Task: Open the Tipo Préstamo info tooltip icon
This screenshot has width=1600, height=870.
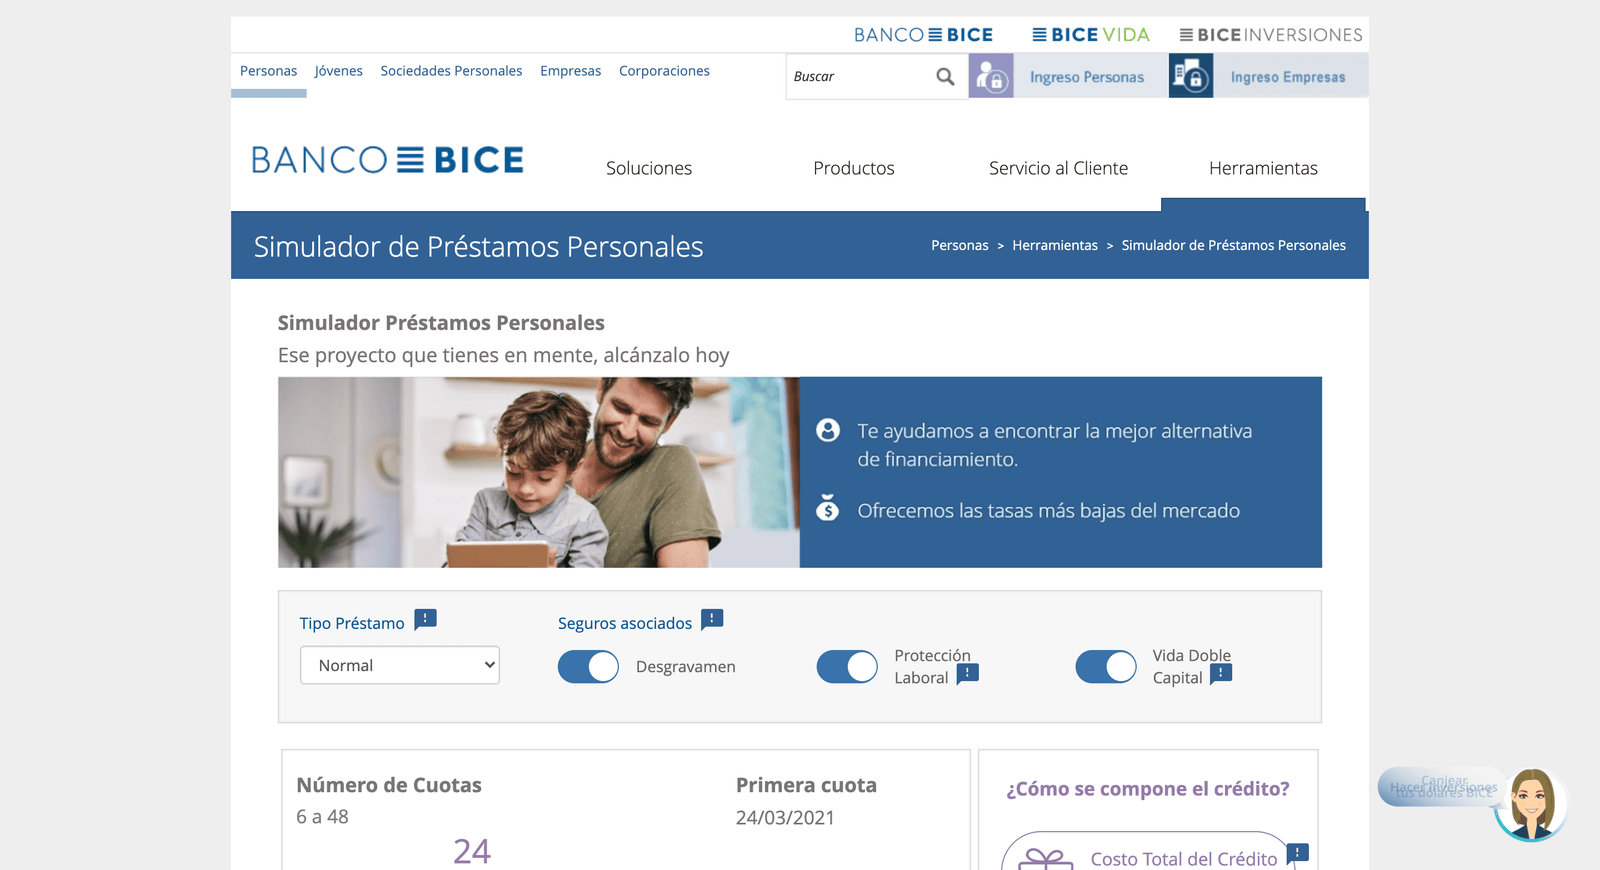Action: pos(425,619)
